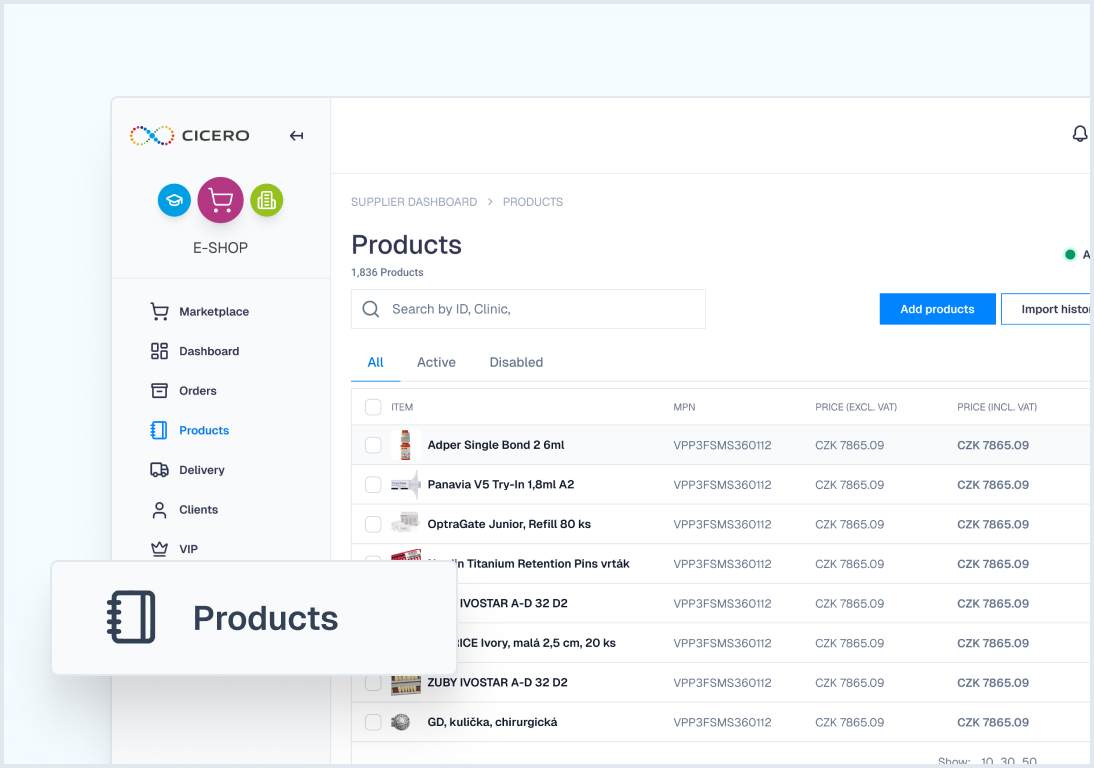Click the product search field
This screenshot has width=1094, height=768.
point(528,308)
